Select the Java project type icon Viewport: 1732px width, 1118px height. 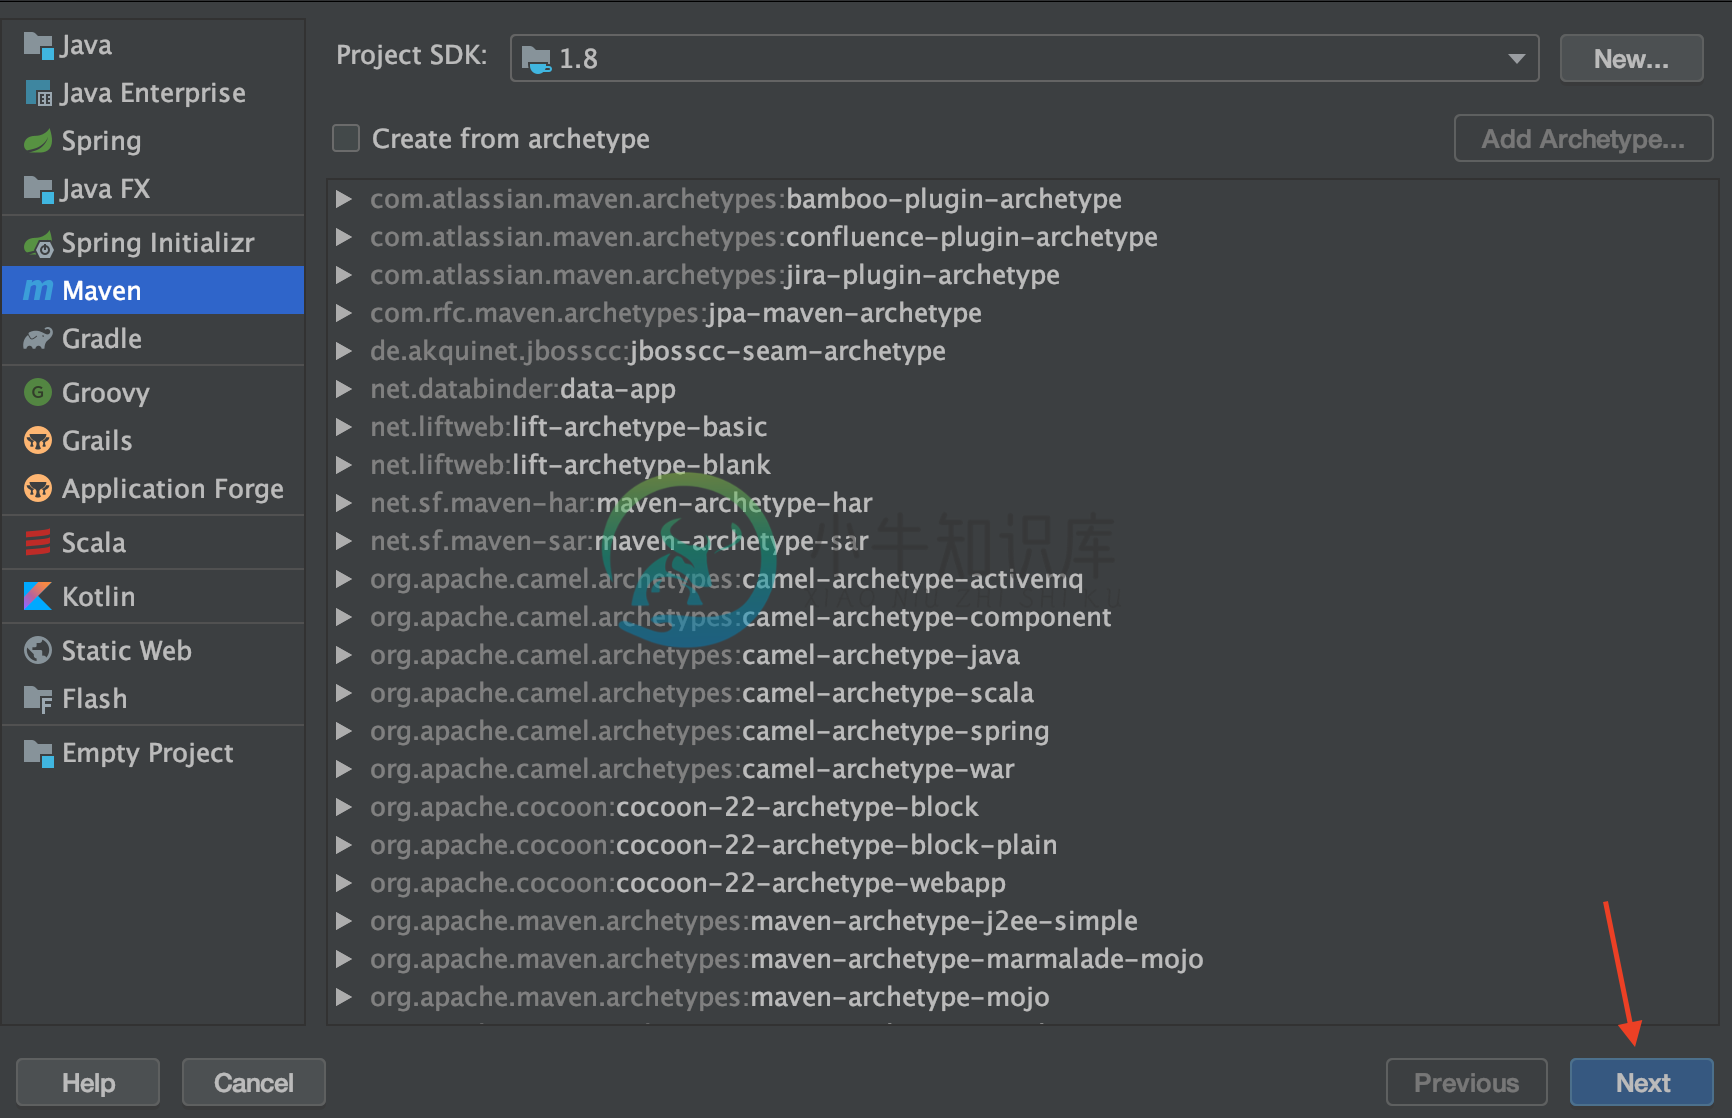pyautogui.click(x=38, y=45)
